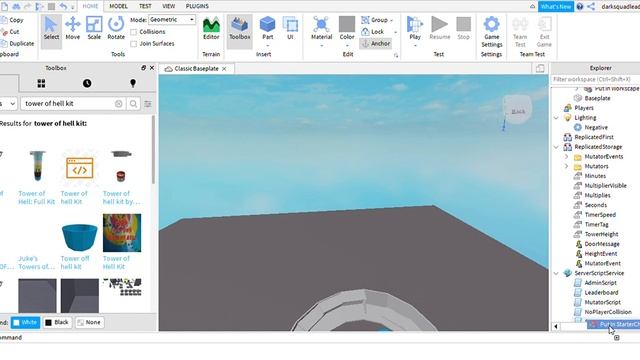
Task: Open the Lock dropdown arrow
Action: [395, 32]
